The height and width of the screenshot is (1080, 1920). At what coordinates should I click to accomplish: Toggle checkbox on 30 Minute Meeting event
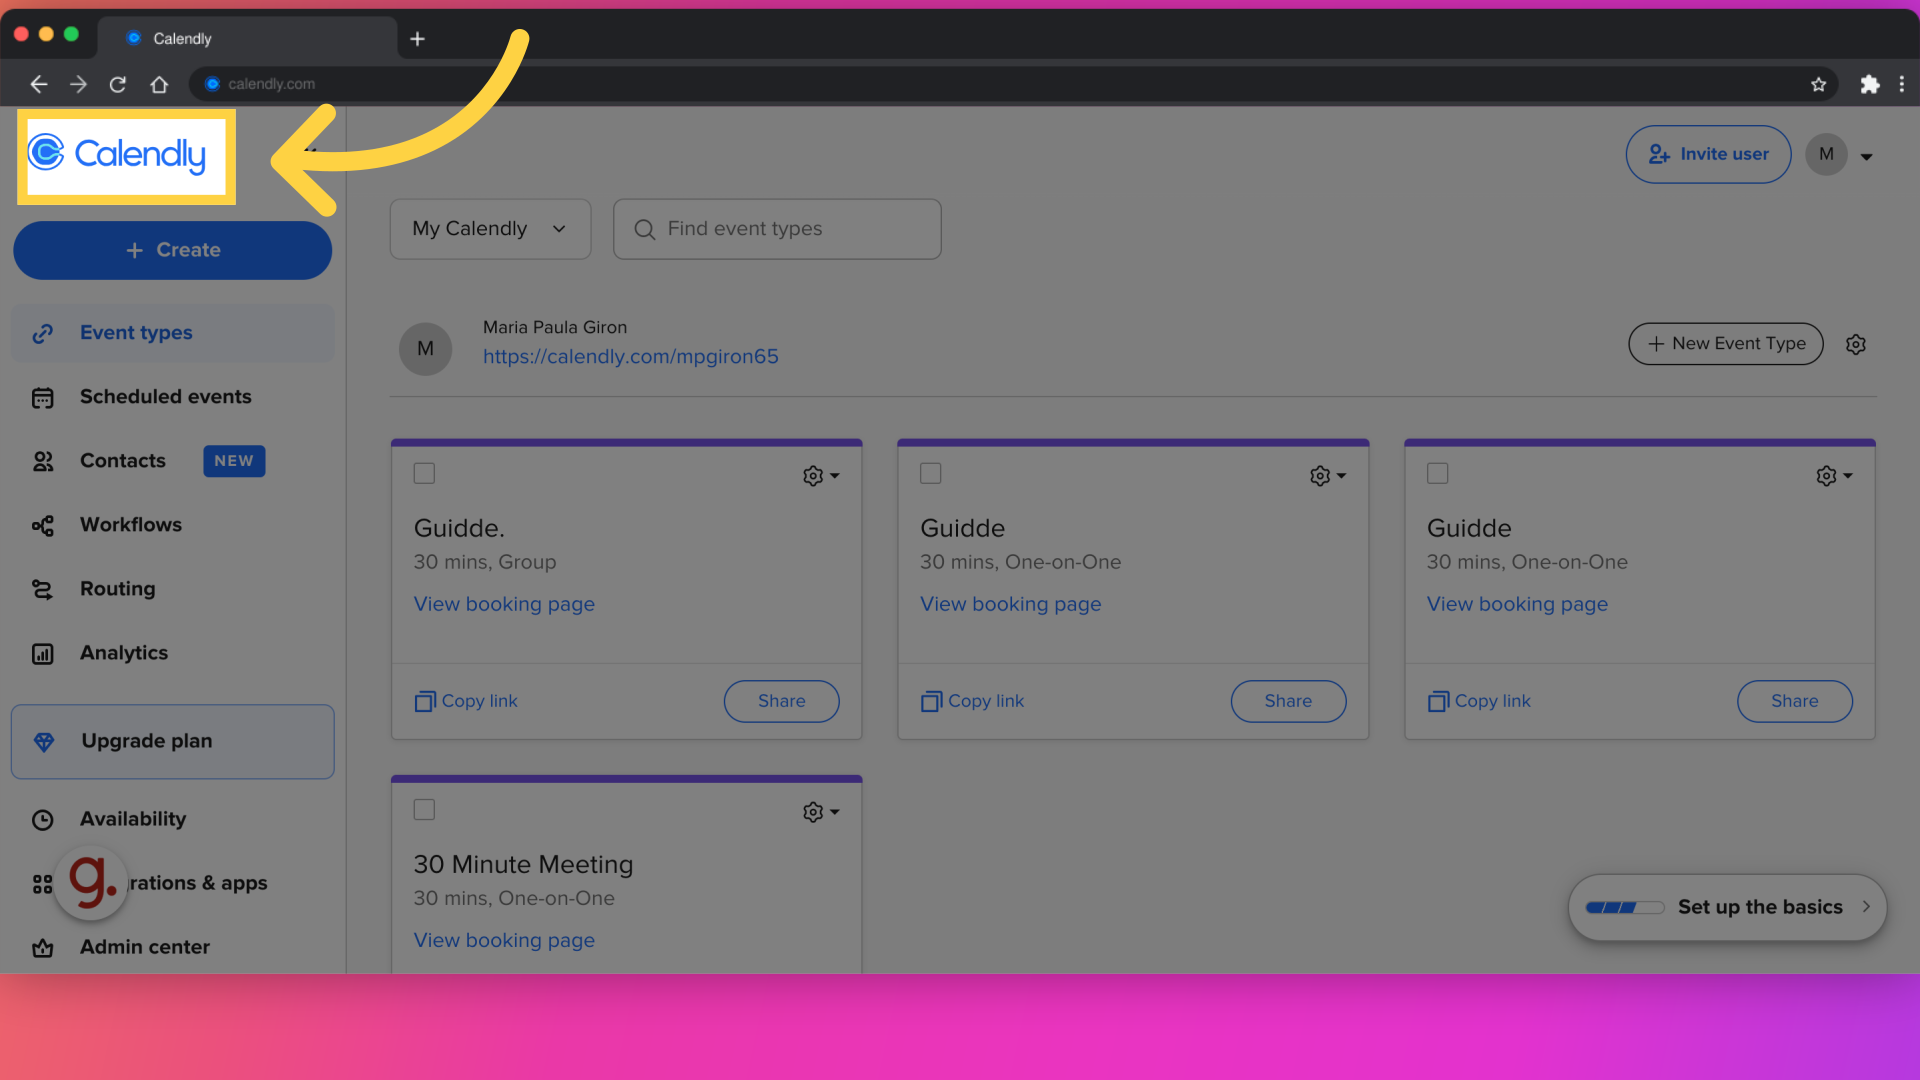425,810
